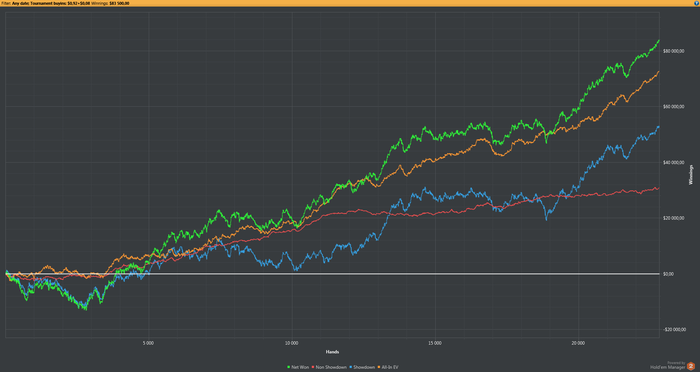
Task: Toggle the All-In EV legend entry
Action: (x=388, y=367)
